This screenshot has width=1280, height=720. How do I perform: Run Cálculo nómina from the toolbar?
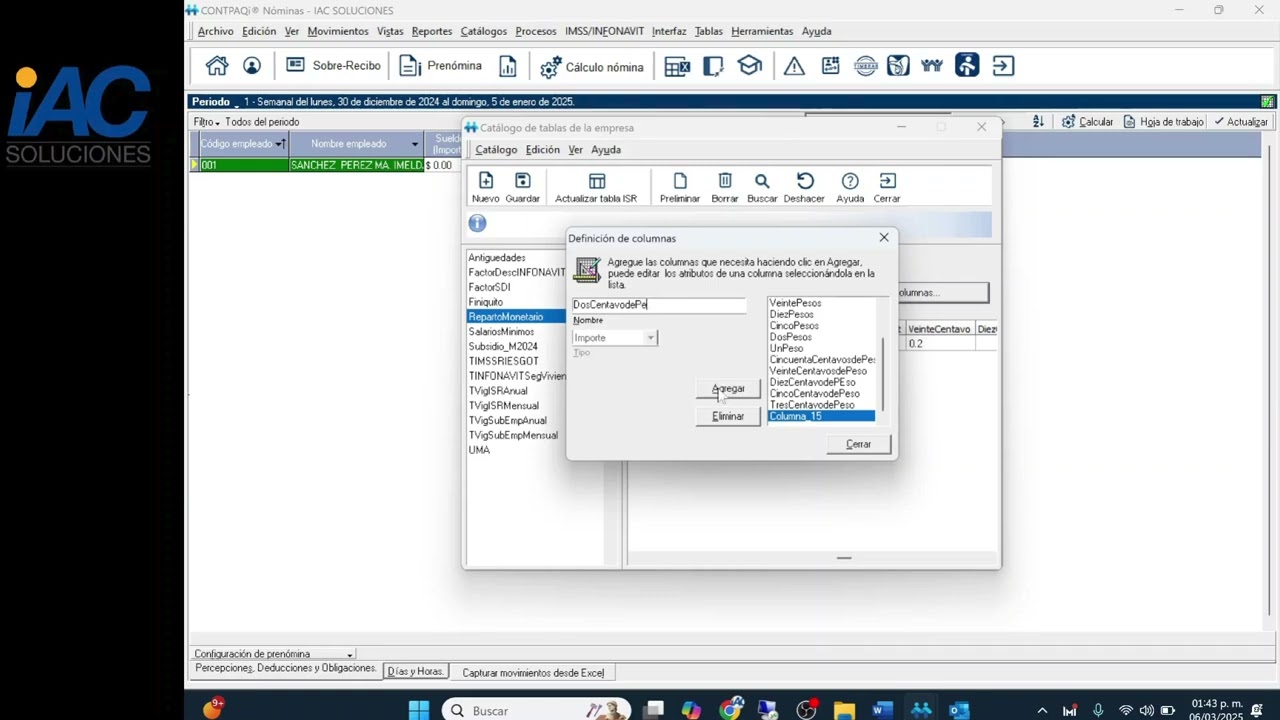pyautogui.click(x=592, y=67)
